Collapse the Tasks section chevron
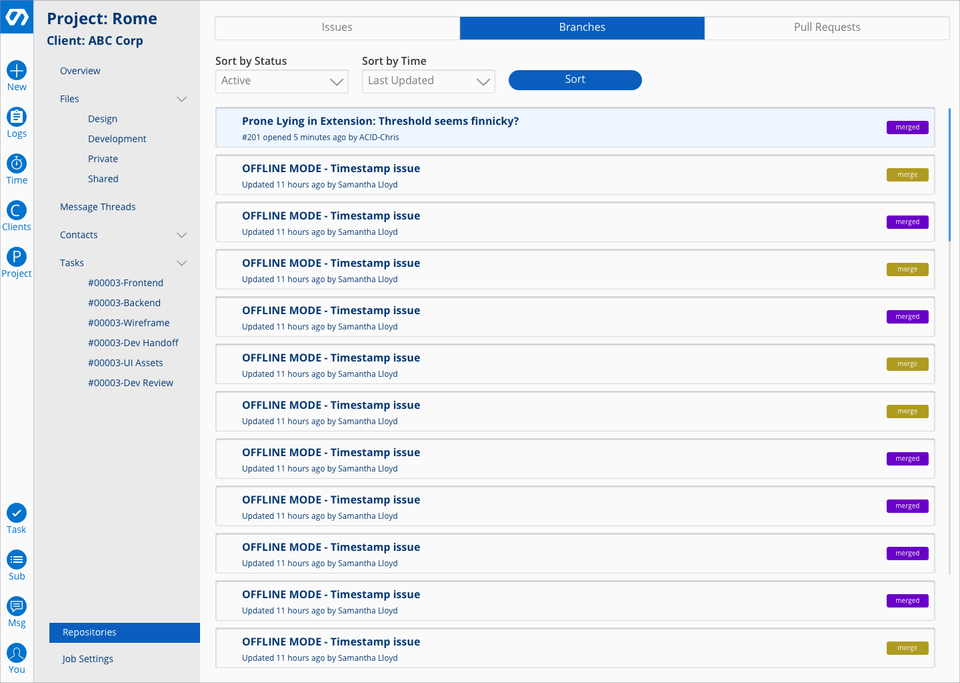960x683 pixels. [182, 263]
